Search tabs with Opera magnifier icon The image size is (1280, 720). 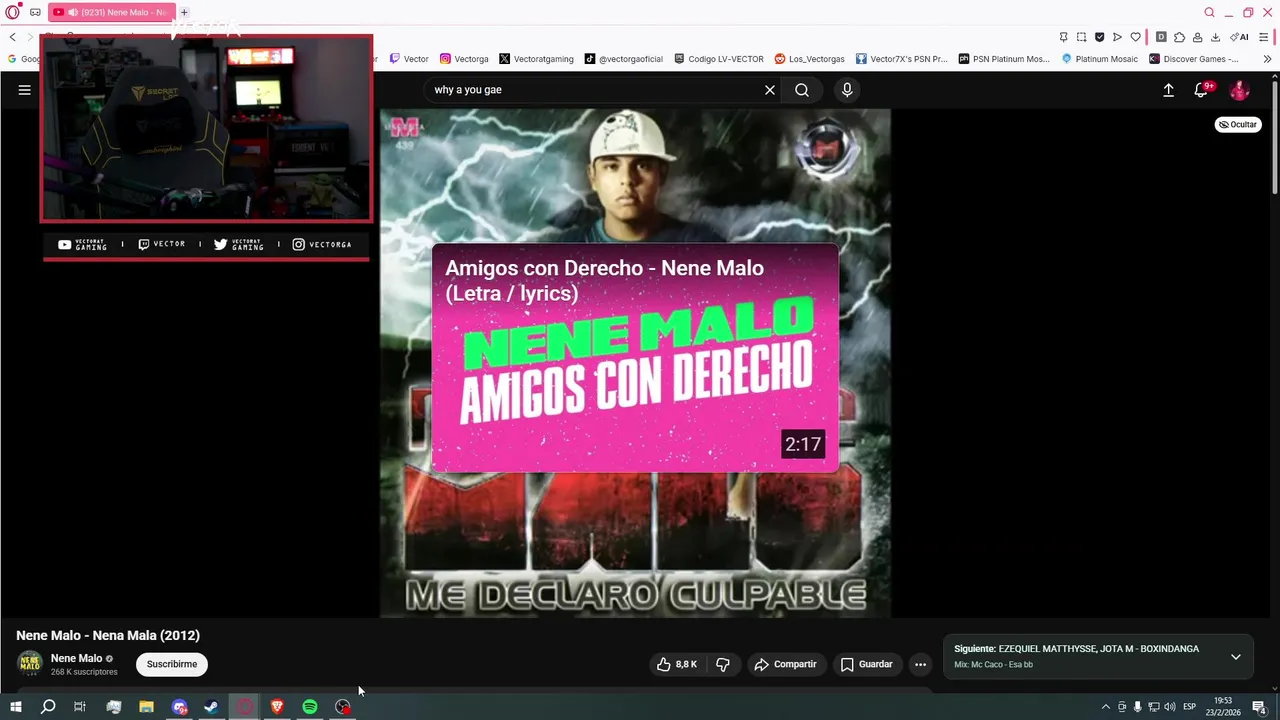pyautogui.click(x=1209, y=12)
